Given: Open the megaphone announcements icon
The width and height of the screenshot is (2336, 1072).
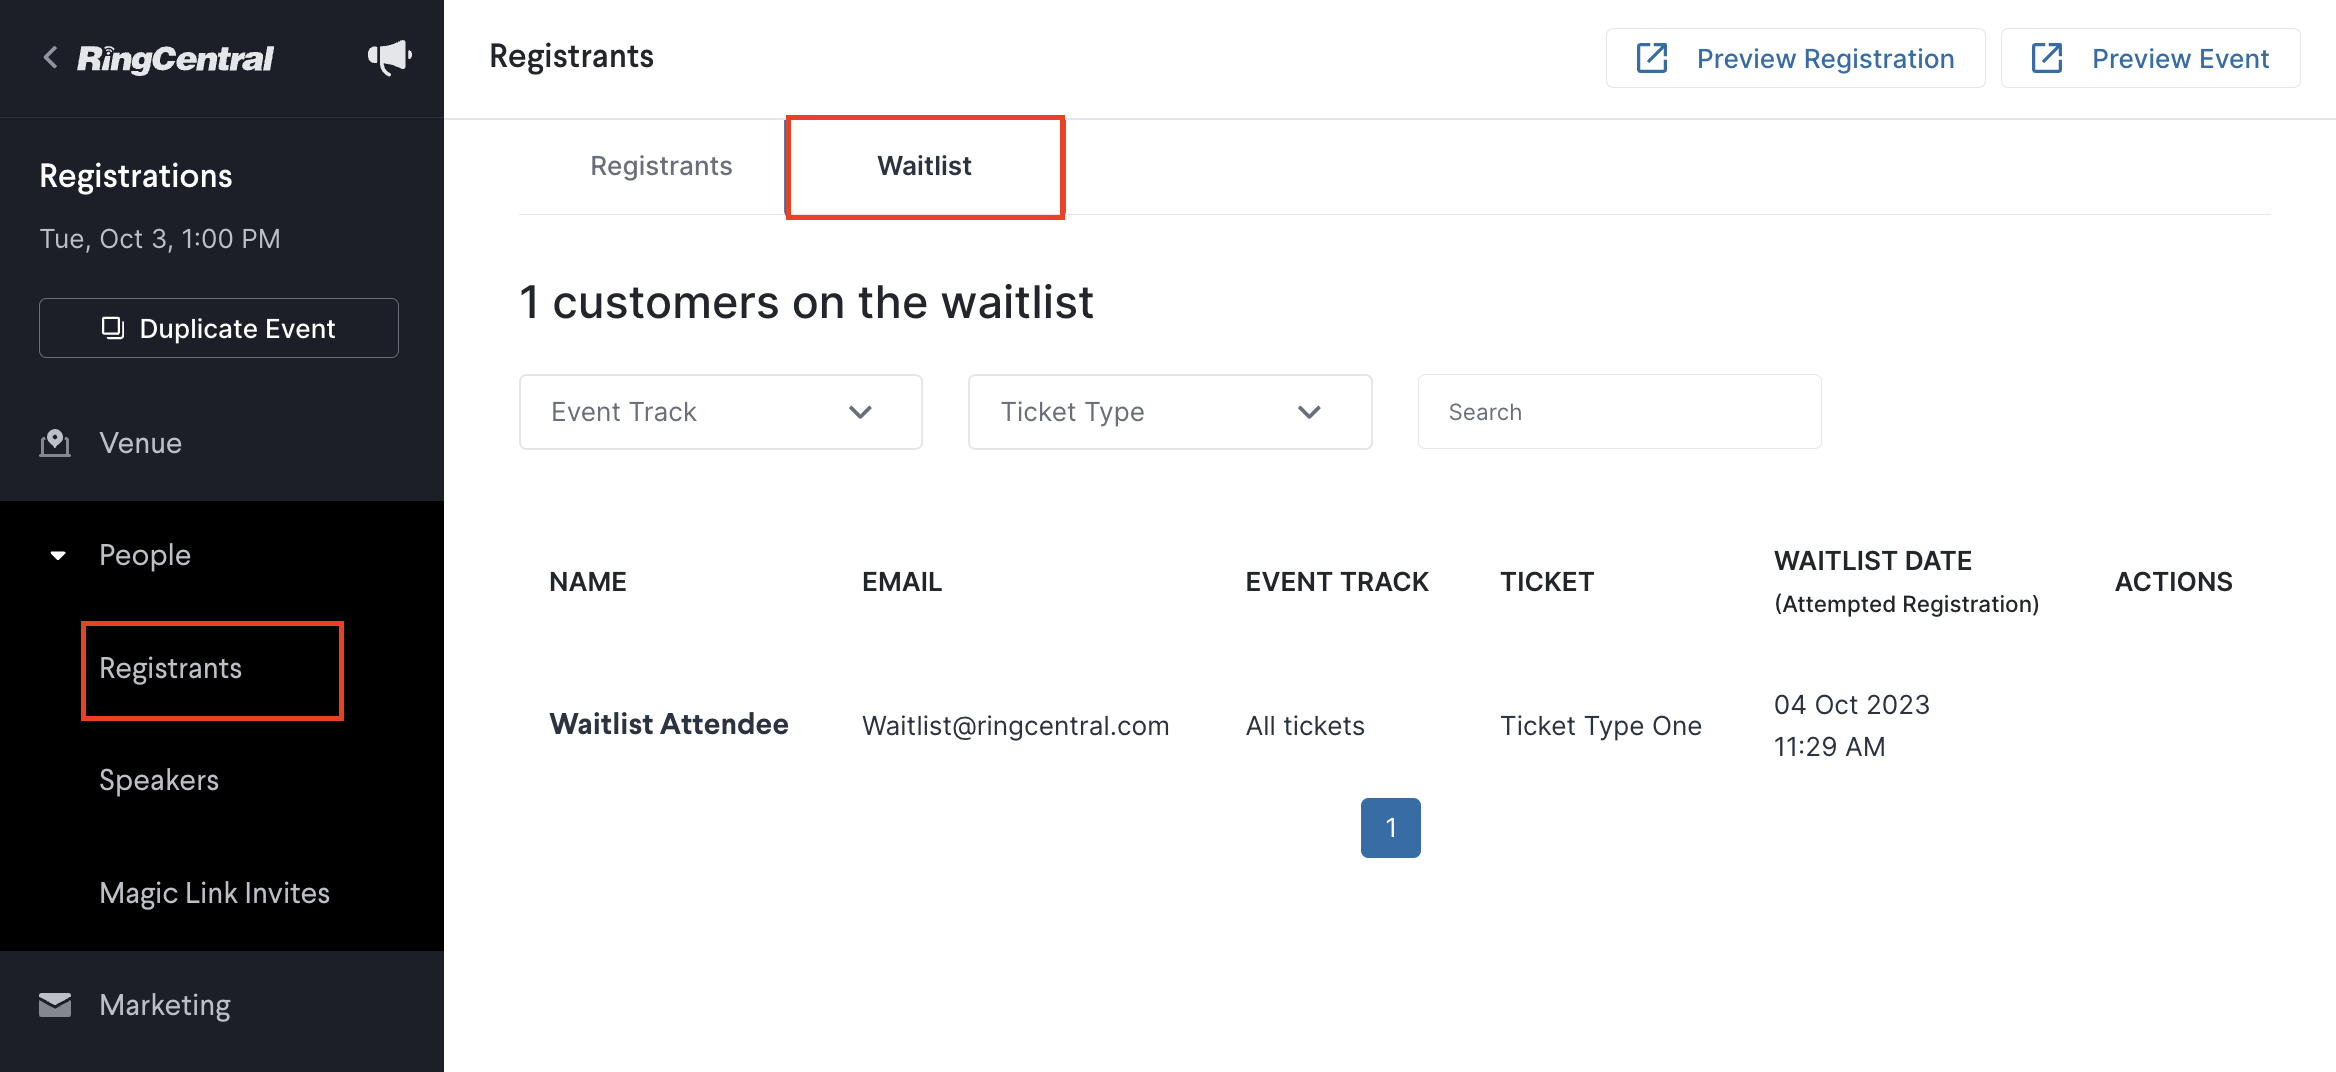Looking at the screenshot, I should [x=389, y=57].
